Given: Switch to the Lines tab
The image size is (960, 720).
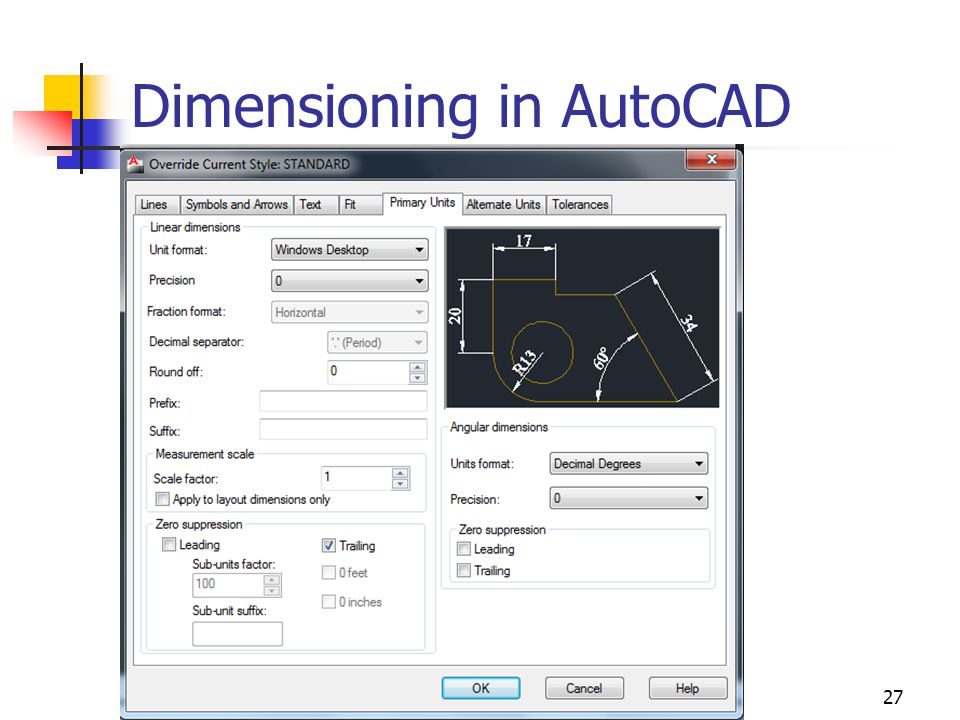Looking at the screenshot, I should pyautogui.click(x=157, y=204).
